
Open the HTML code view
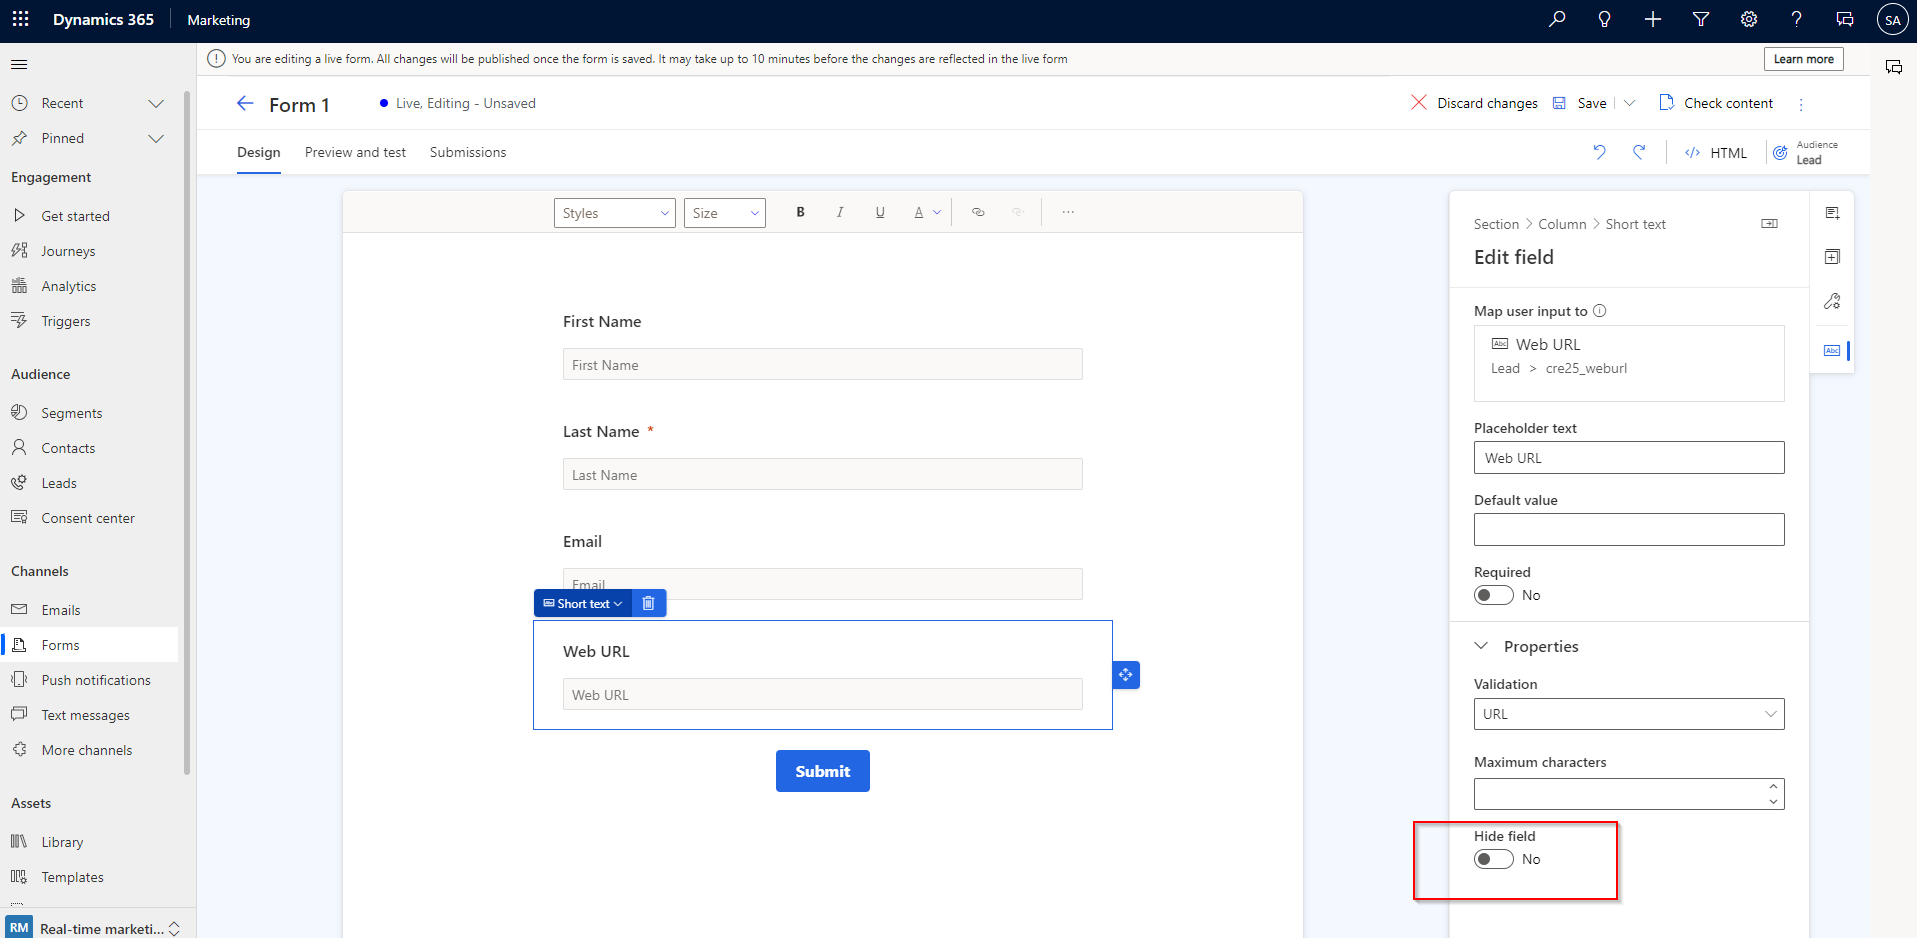tap(1716, 153)
